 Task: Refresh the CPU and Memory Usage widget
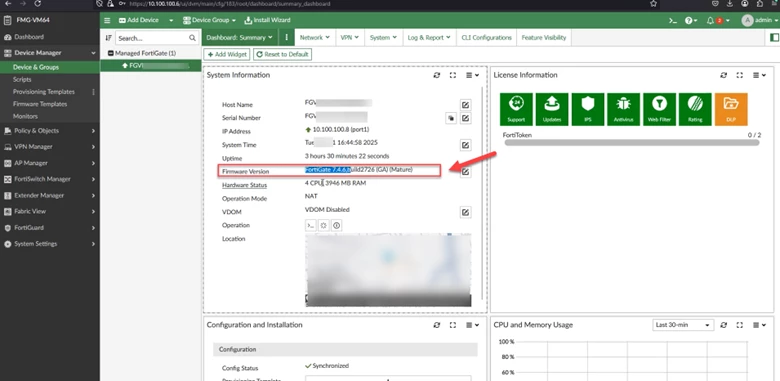pyautogui.click(x=724, y=325)
